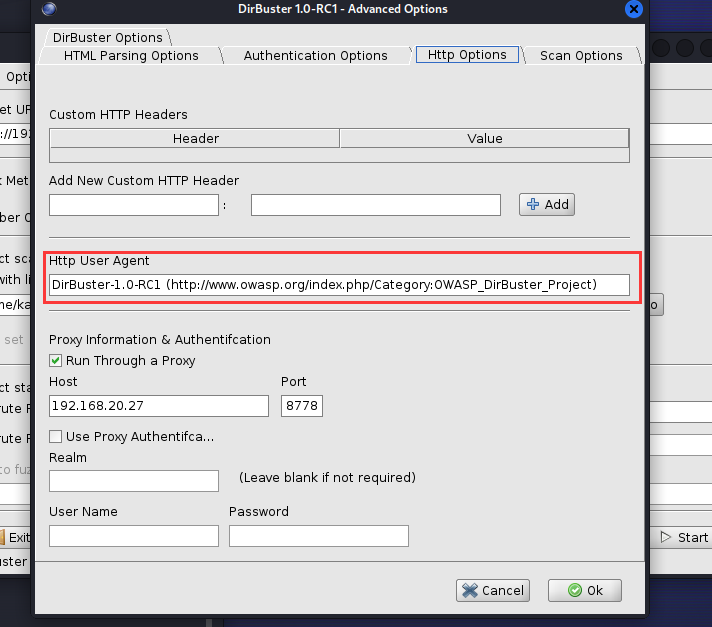
Task: Click the DirBuster globe icon in title bar
Action: point(49,9)
